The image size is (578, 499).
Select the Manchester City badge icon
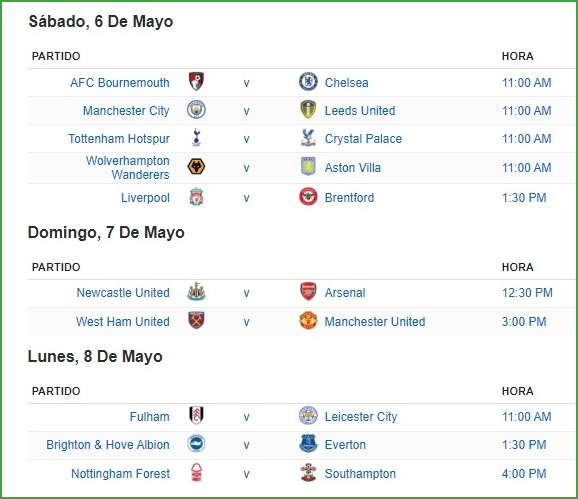(196, 109)
